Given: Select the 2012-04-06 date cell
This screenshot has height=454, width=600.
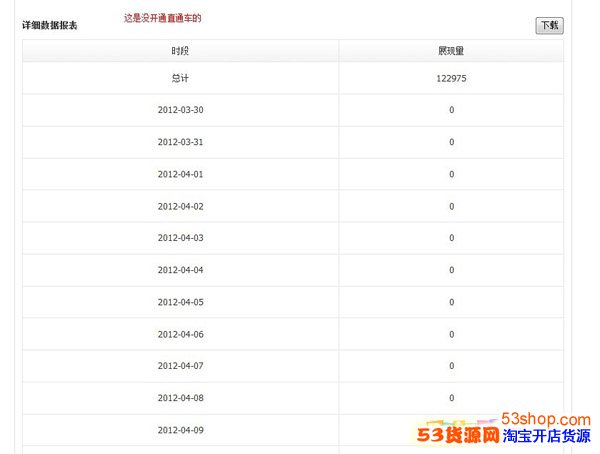Looking at the screenshot, I should pyautogui.click(x=181, y=334).
